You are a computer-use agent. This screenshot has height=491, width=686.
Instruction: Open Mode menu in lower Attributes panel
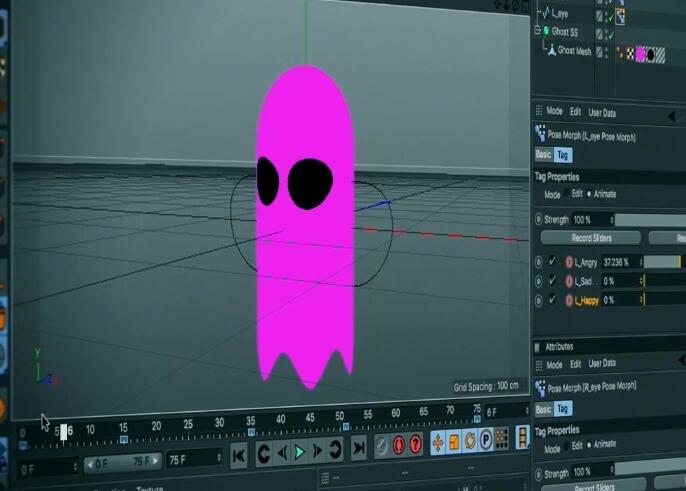(554, 365)
